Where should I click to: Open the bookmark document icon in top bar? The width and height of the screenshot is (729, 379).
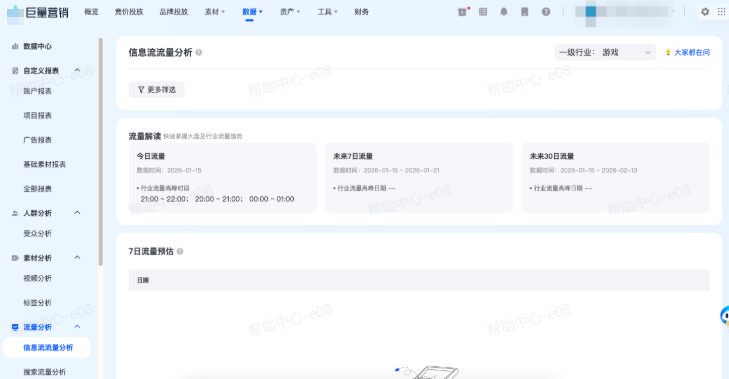click(525, 12)
